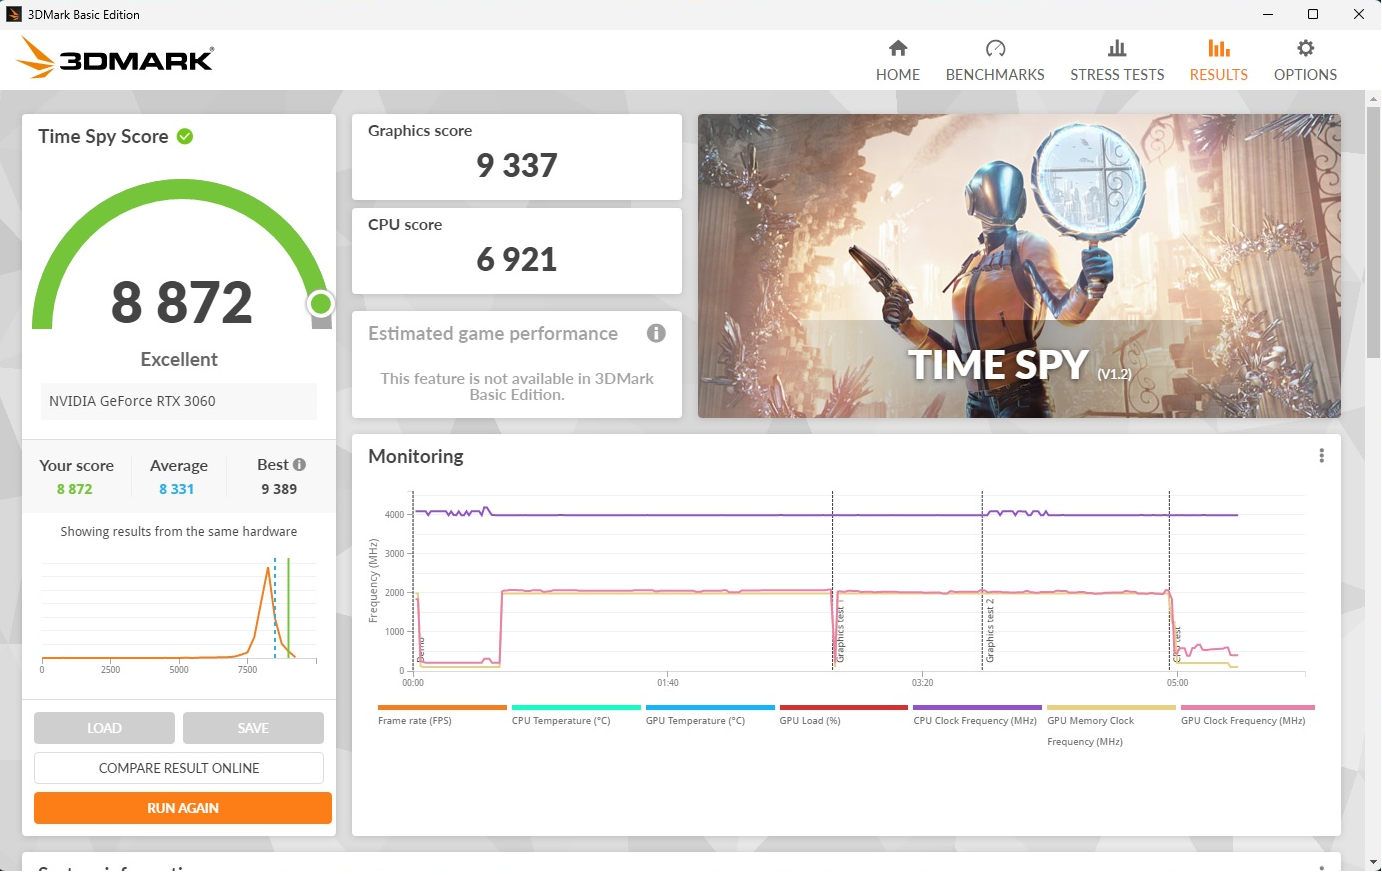Toggle Frame rate (FPS) legend series

[442, 714]
